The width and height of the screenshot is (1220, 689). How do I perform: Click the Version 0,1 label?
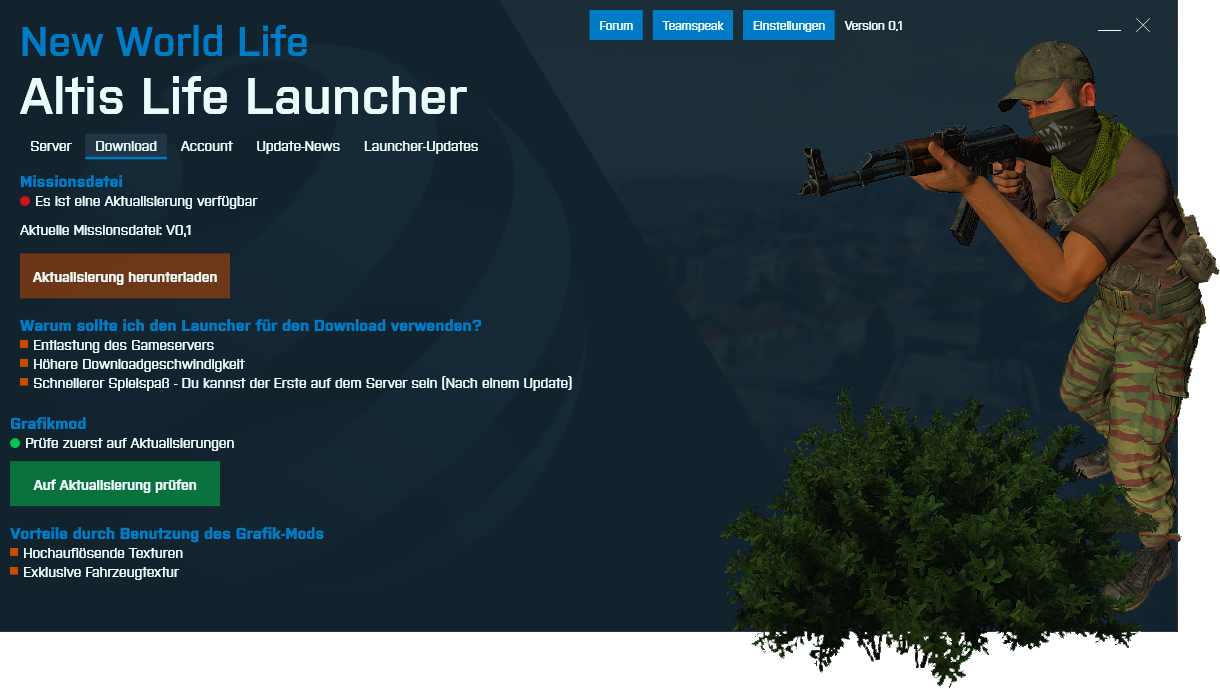click(873, 26)
